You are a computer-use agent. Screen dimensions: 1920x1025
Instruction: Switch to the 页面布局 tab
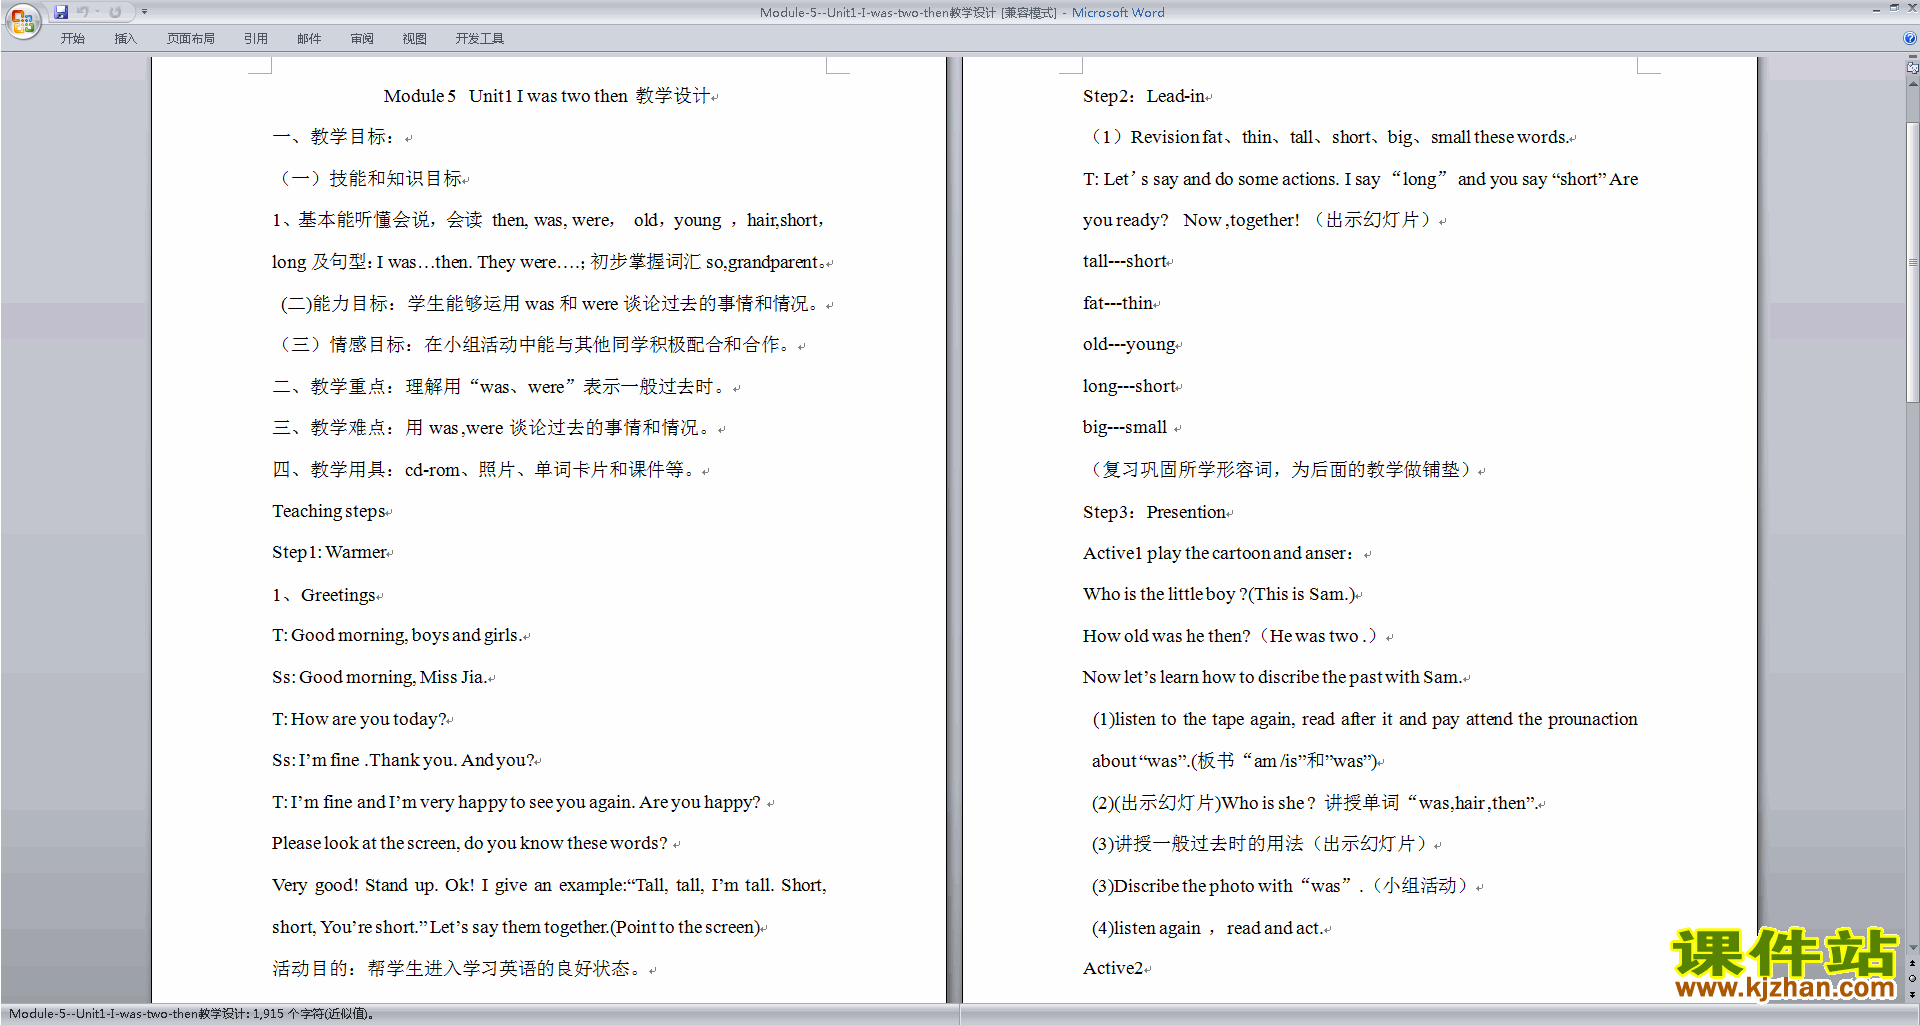(190, 38)
